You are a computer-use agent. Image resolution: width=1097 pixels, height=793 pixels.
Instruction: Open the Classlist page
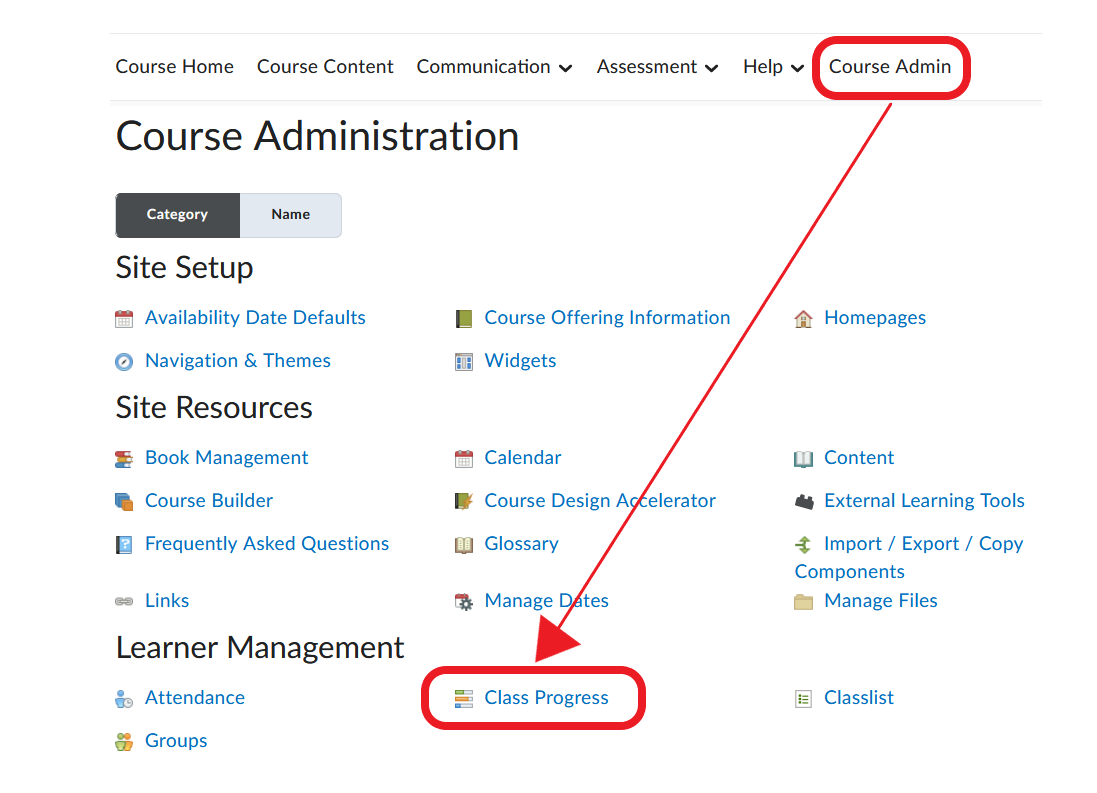860,697
